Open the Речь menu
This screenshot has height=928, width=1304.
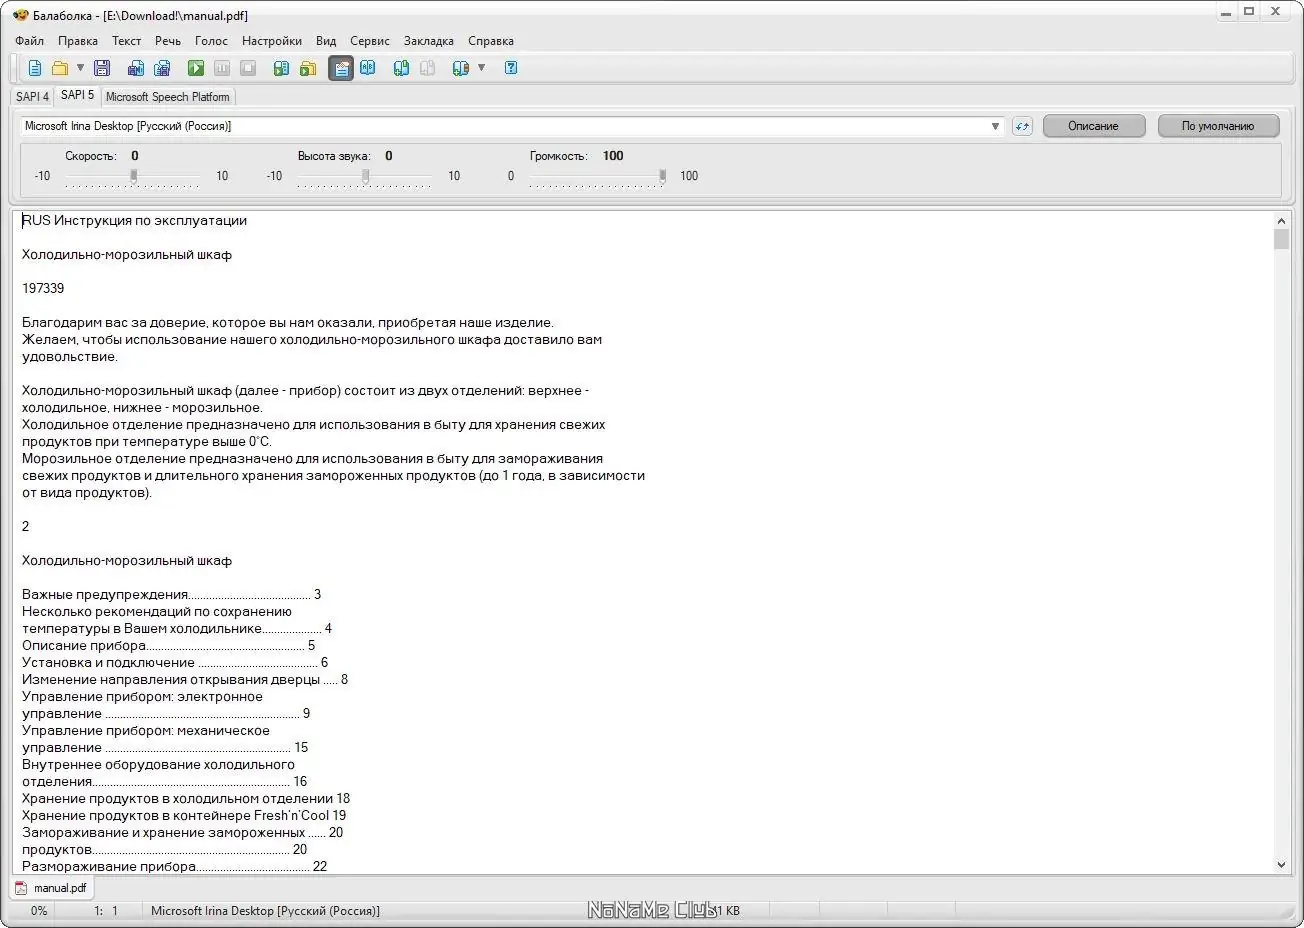coord(168,41)
